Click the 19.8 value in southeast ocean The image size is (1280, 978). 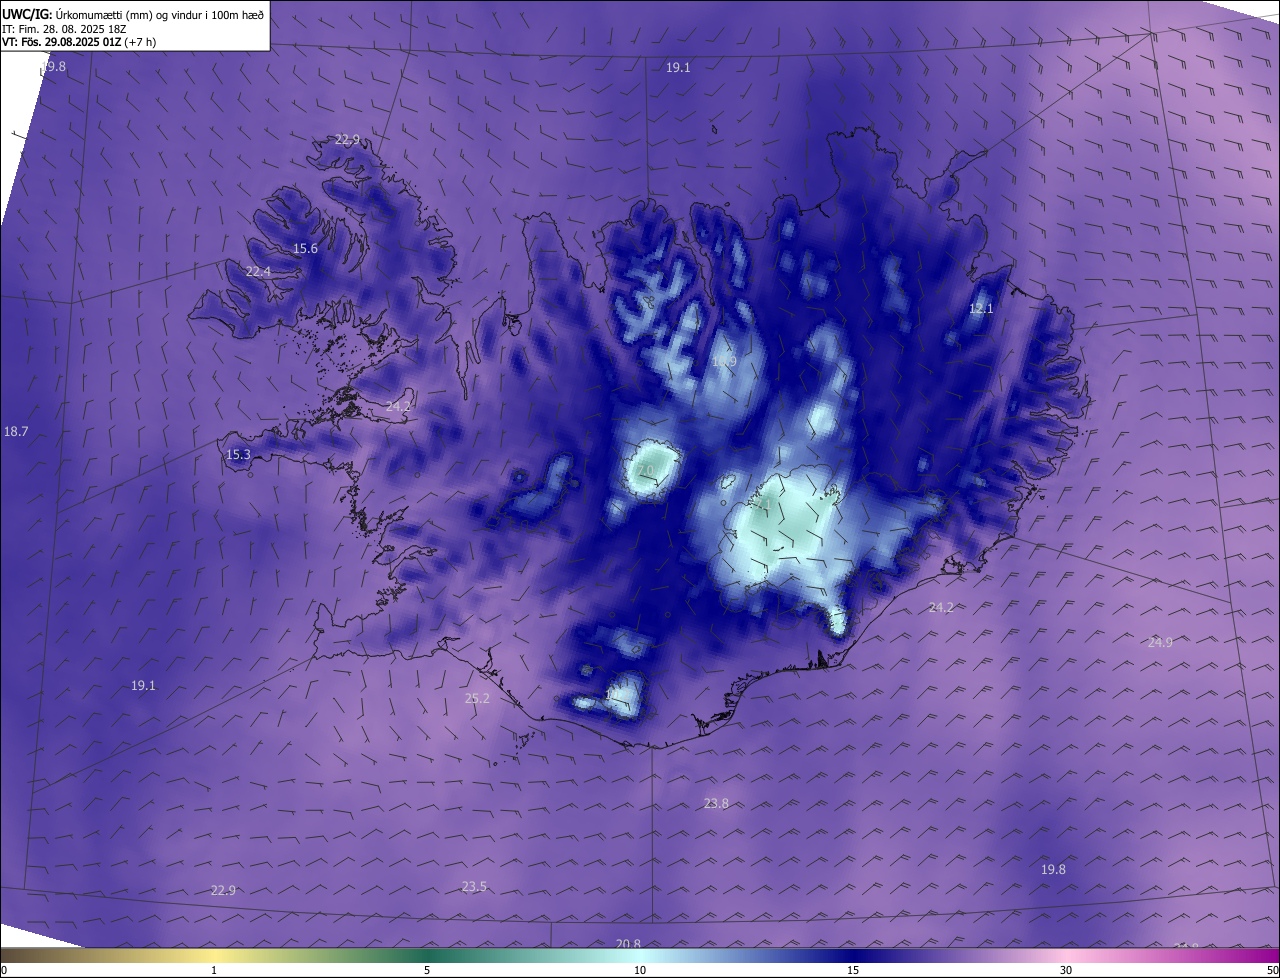click(x=1053, y=870)
